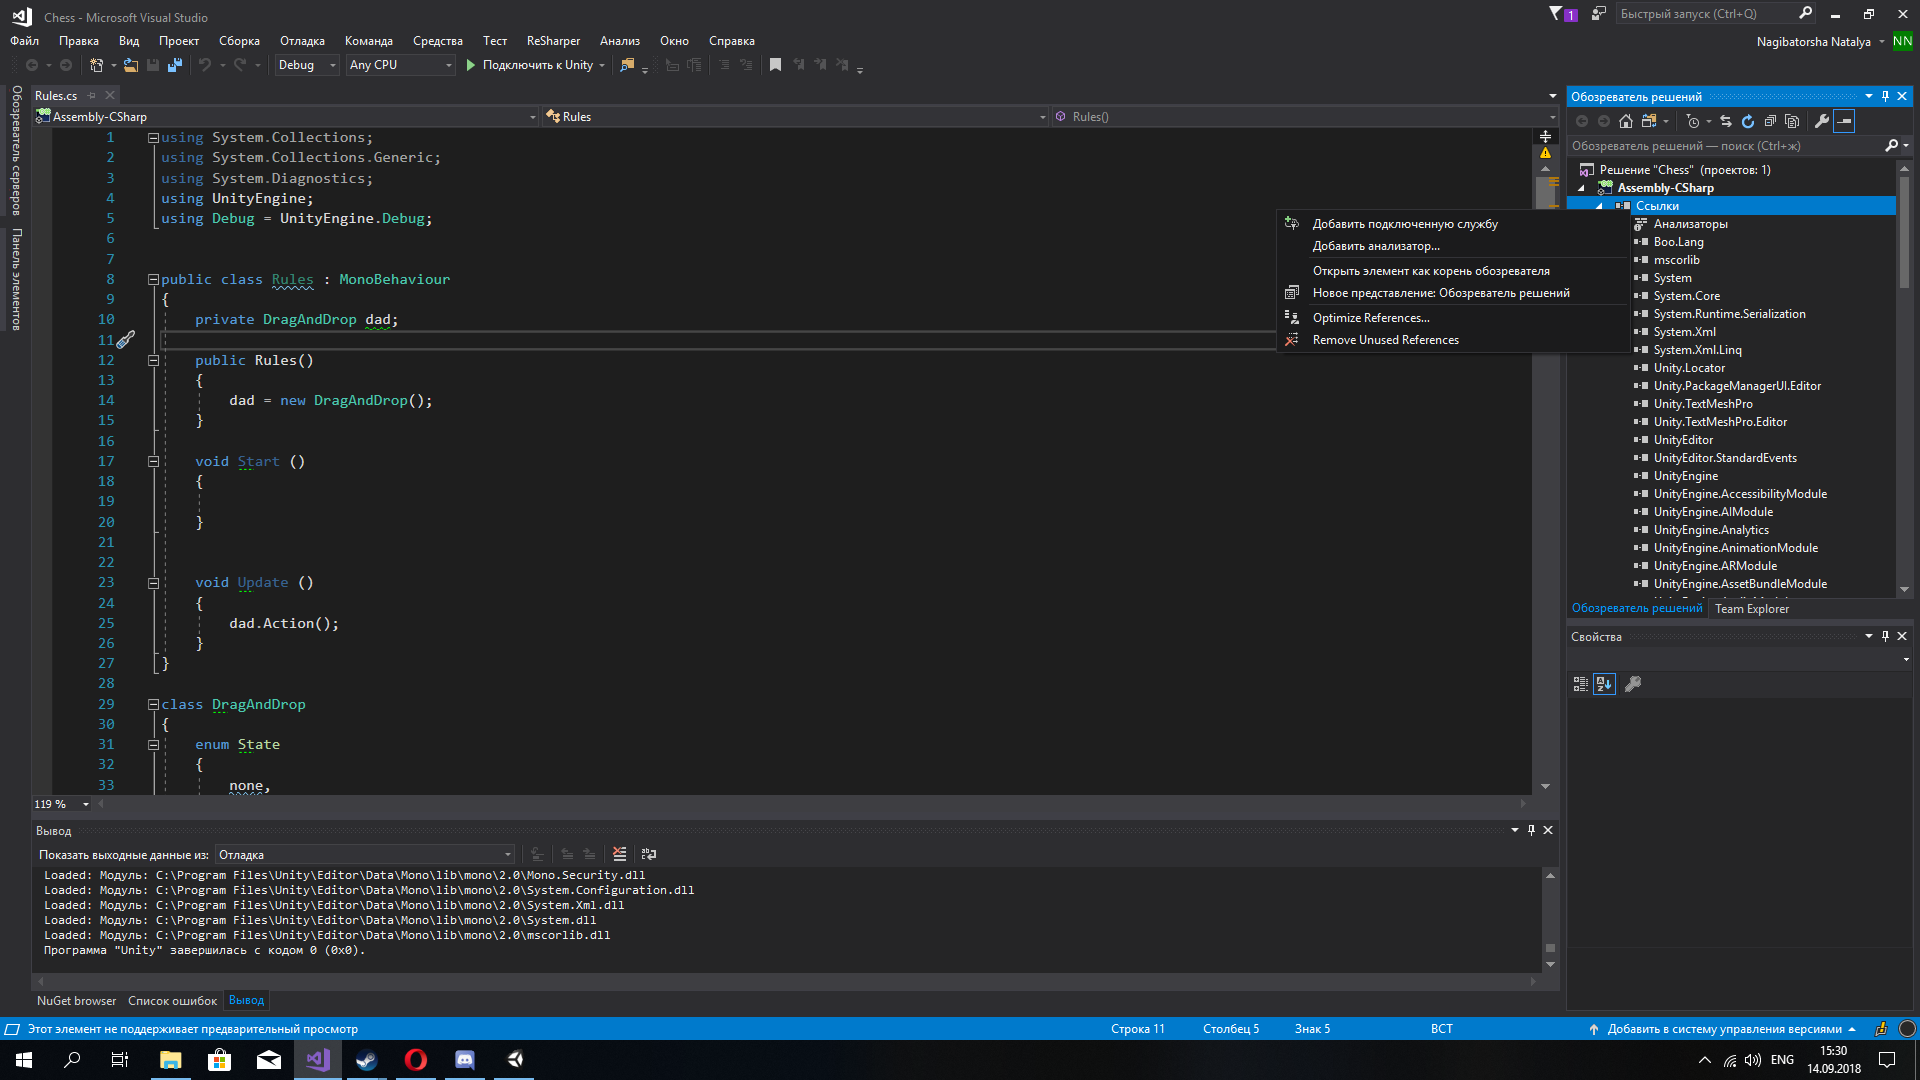Screen dimensions: 1920x1080
Task: Click the Save All disks icon
Action: point(175,65)
